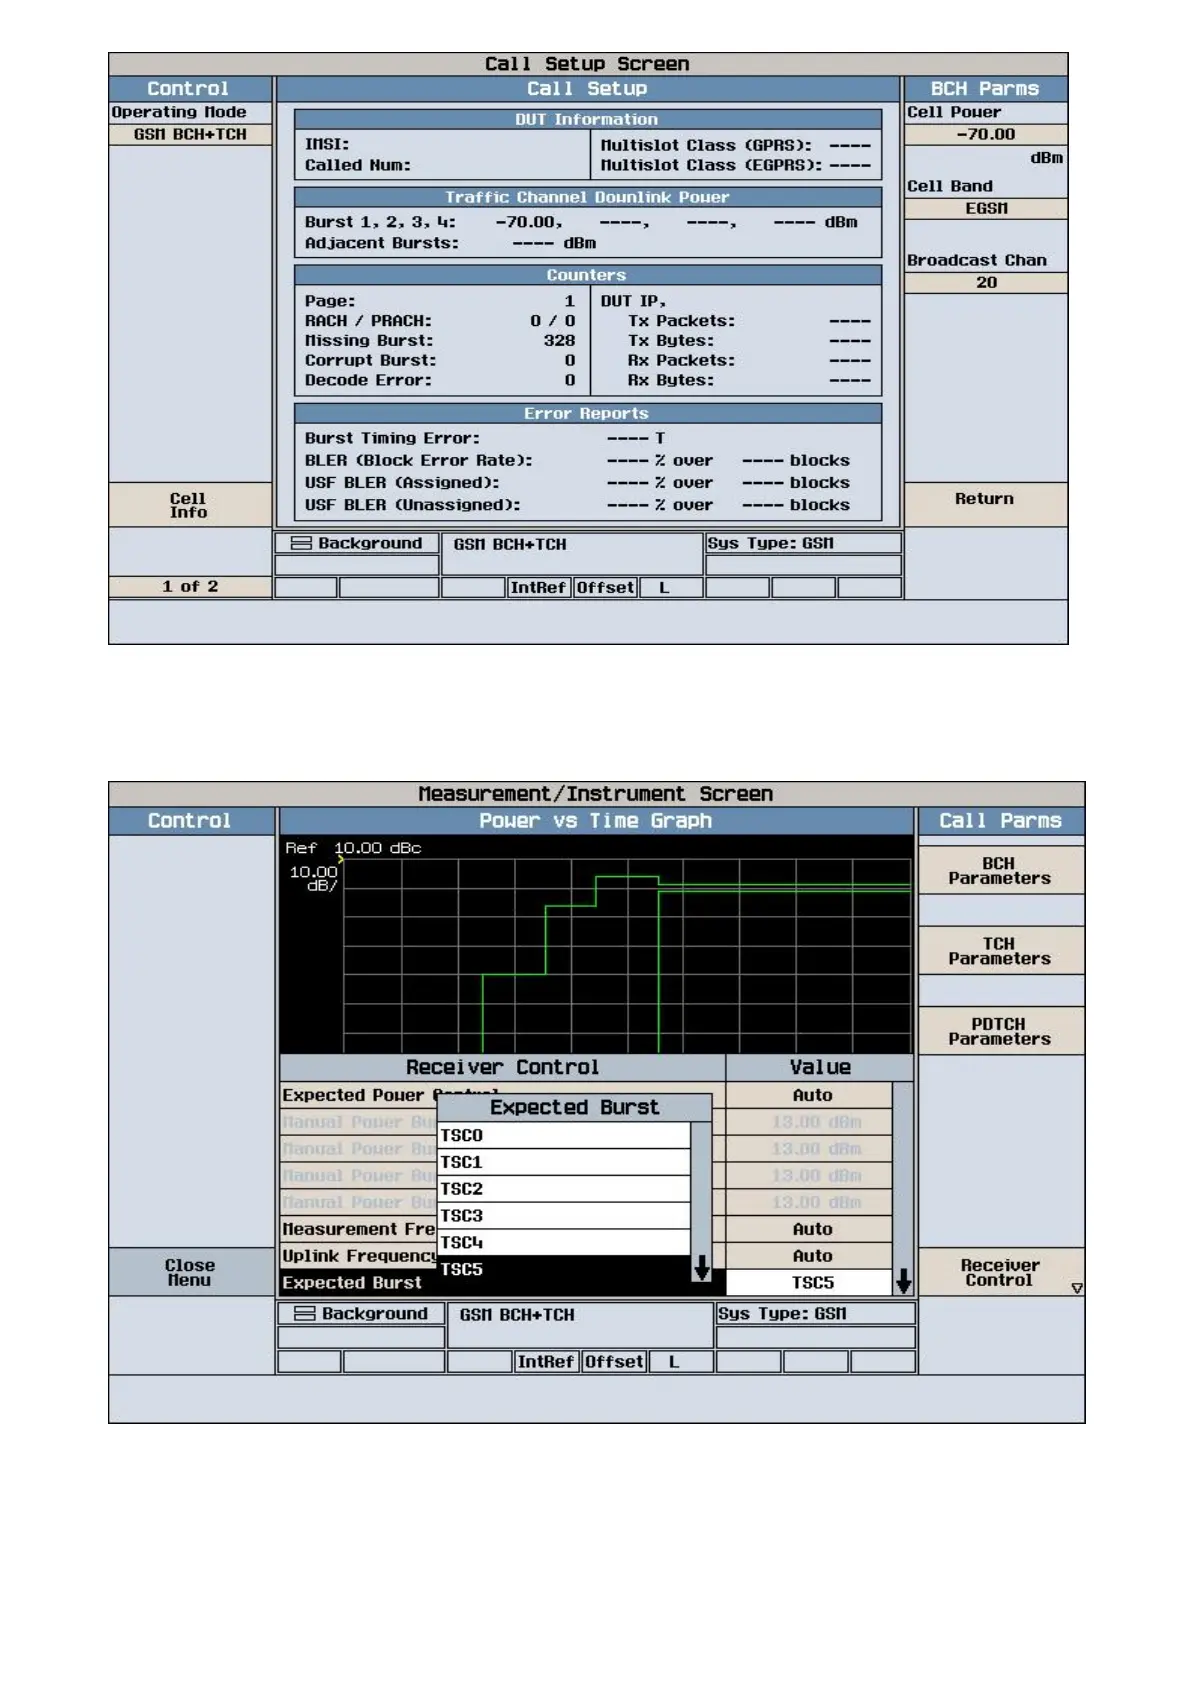Select GSM BCH+TCH operating mode field
Screen dimensions: 1190x1684
click(190, 135)
